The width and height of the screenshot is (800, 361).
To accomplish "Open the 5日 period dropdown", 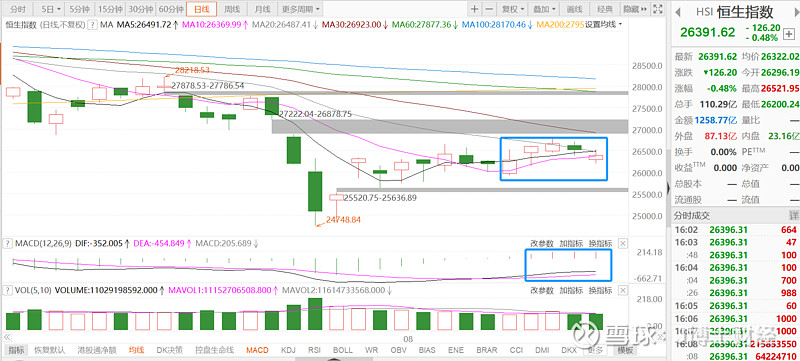I will click(51, 9).
